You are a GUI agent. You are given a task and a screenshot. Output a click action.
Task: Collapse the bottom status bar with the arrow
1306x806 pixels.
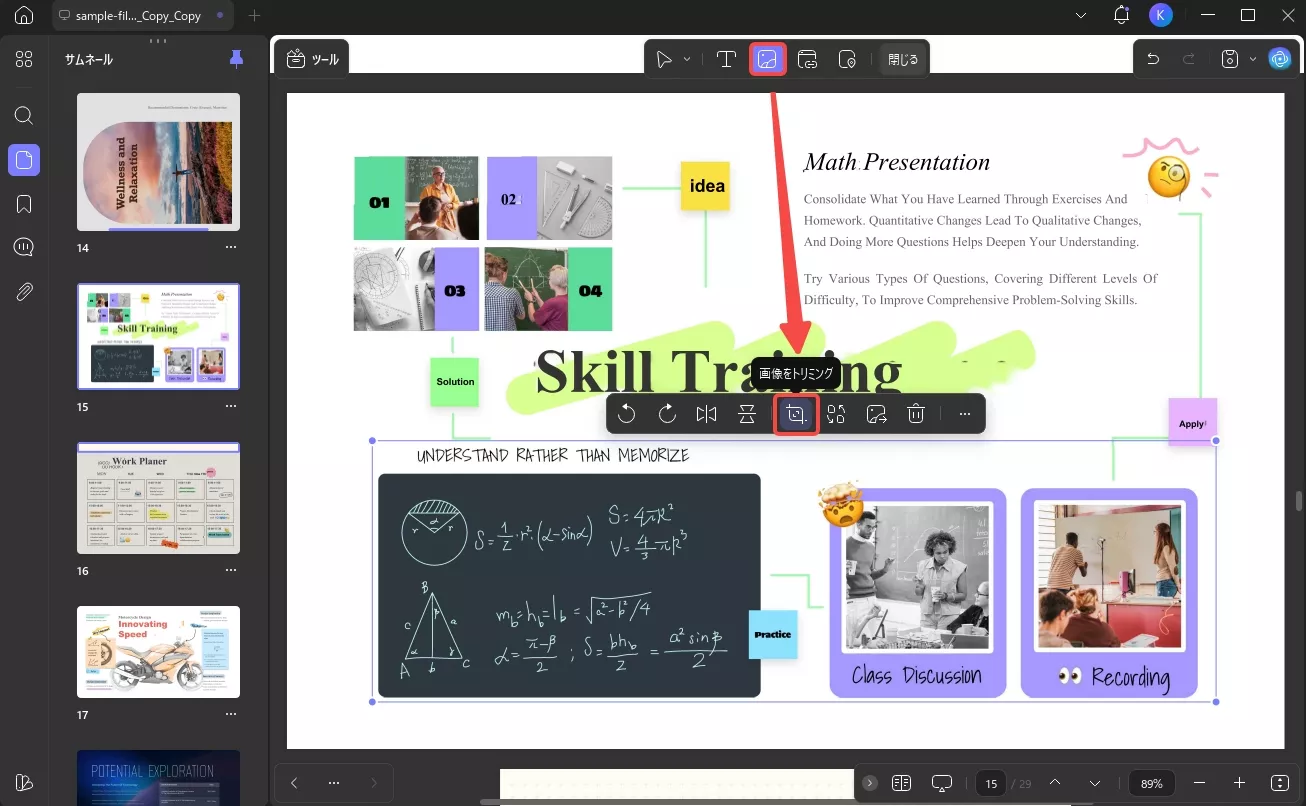pyautogui.click(x=870, y=783)
